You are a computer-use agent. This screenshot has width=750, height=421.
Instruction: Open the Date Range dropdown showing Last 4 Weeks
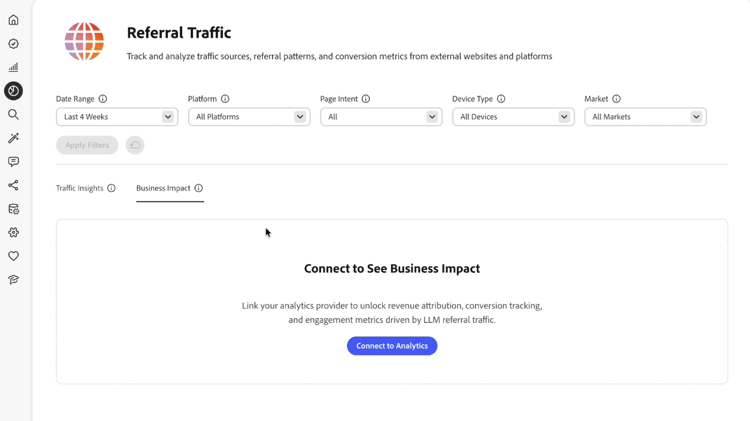pos(117,117)
